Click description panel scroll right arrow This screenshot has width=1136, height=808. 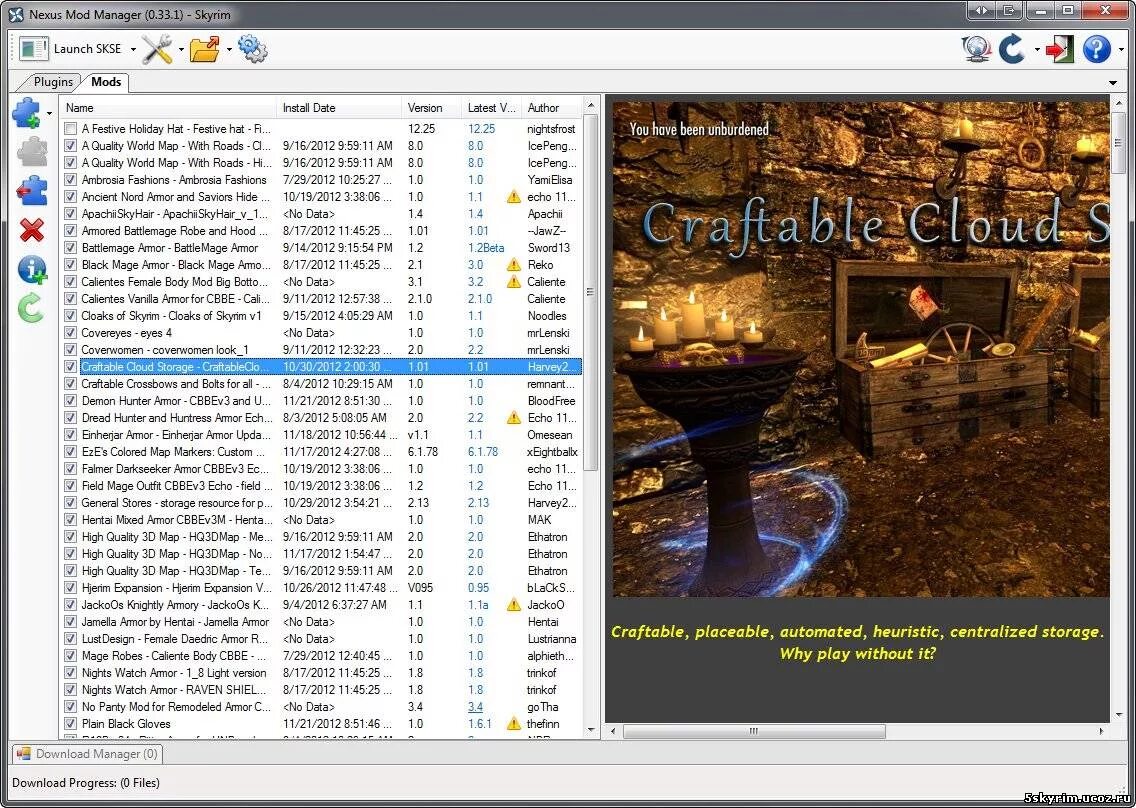[1103, 731]
